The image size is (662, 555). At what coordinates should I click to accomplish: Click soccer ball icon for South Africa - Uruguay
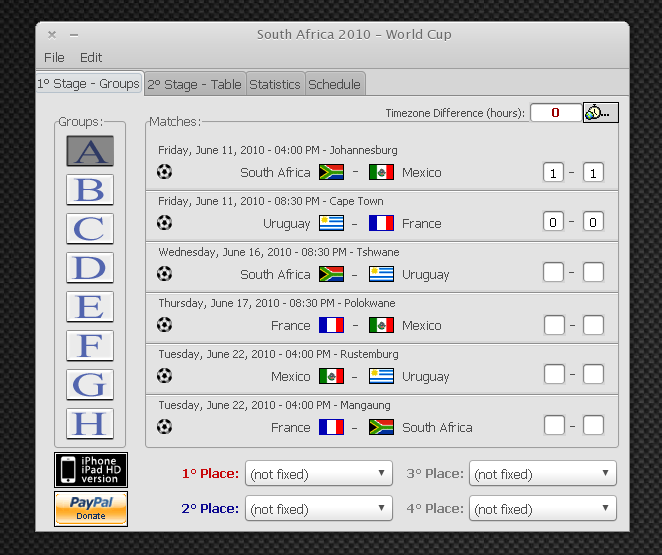coord(164,274)
